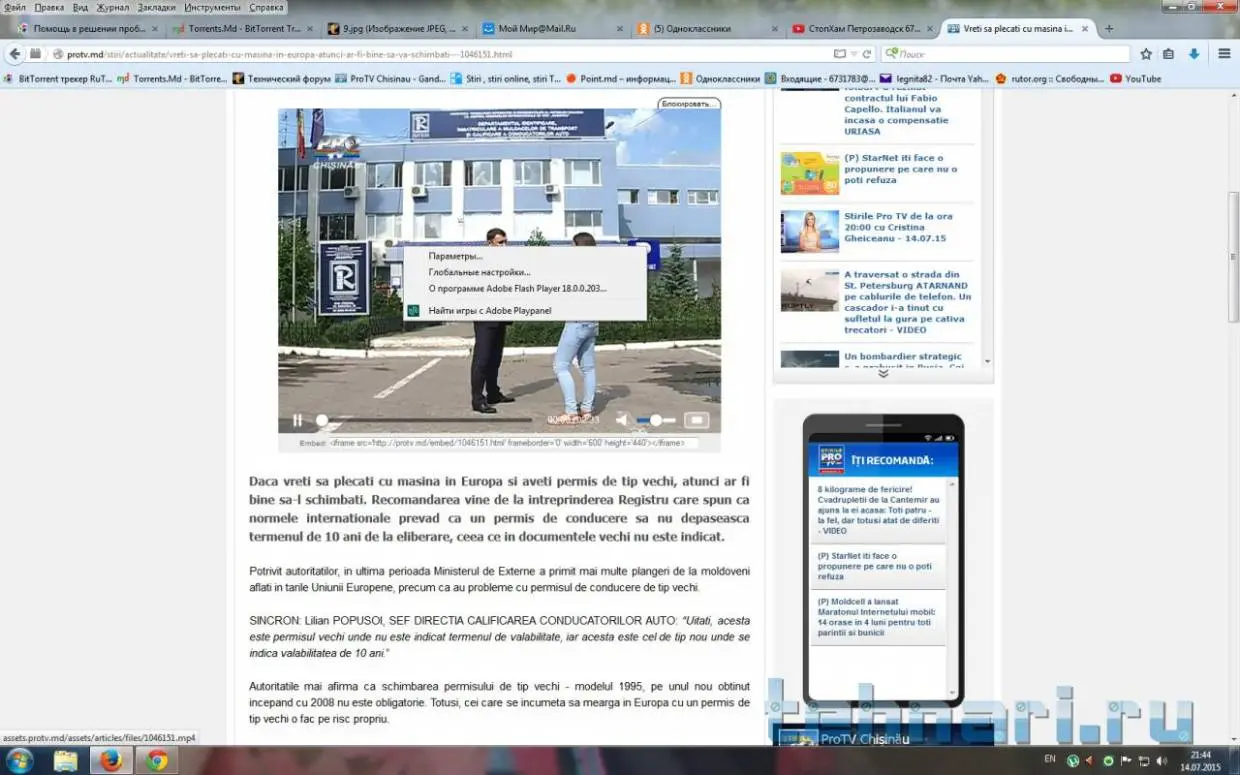Open File Explorer from taskbar
This screenshot has width=1240, height=775.
[x=65, y=761]
